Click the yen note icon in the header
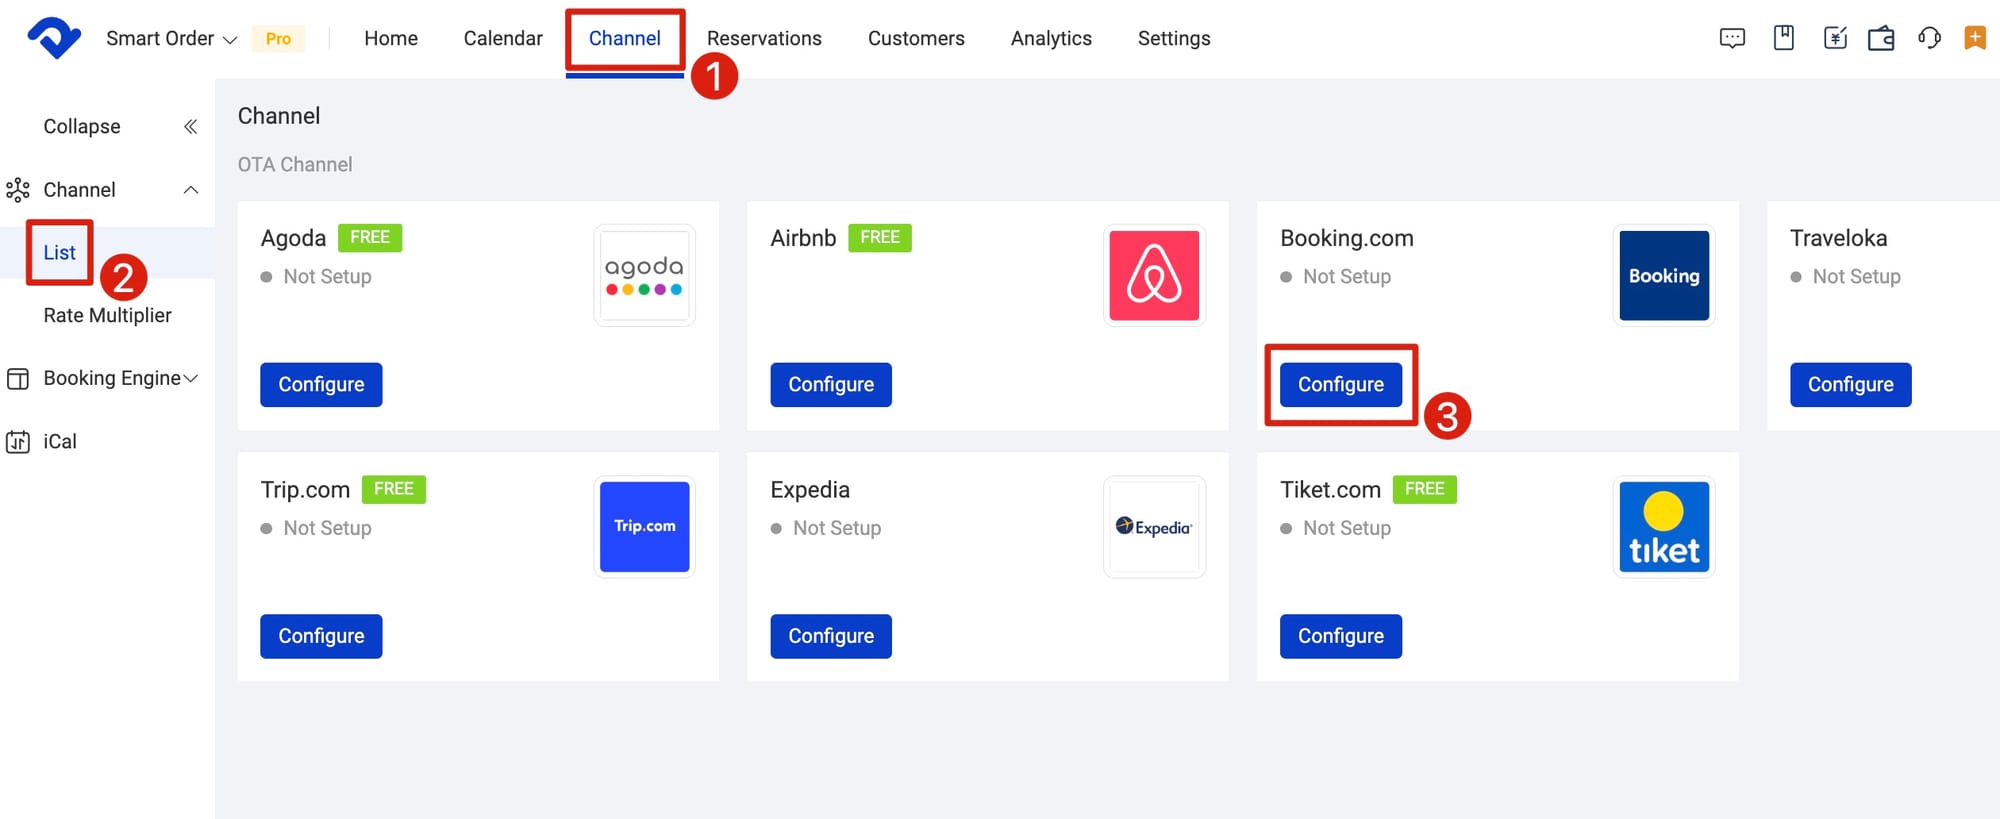 pyautogui.click(x=1835, y=38)
